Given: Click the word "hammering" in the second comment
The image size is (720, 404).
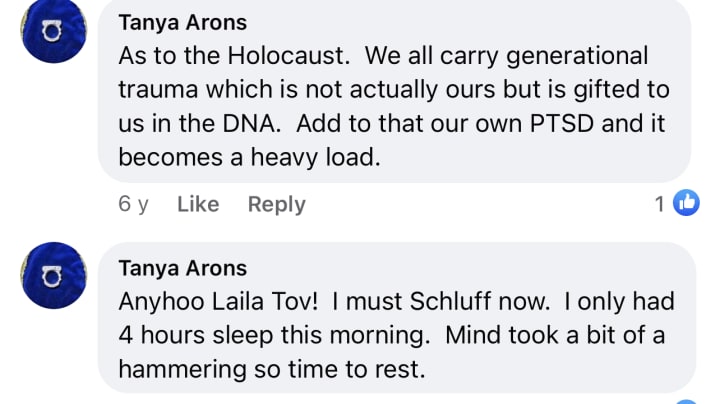Looking at the screenshot, I should click(x=187, y=369).
